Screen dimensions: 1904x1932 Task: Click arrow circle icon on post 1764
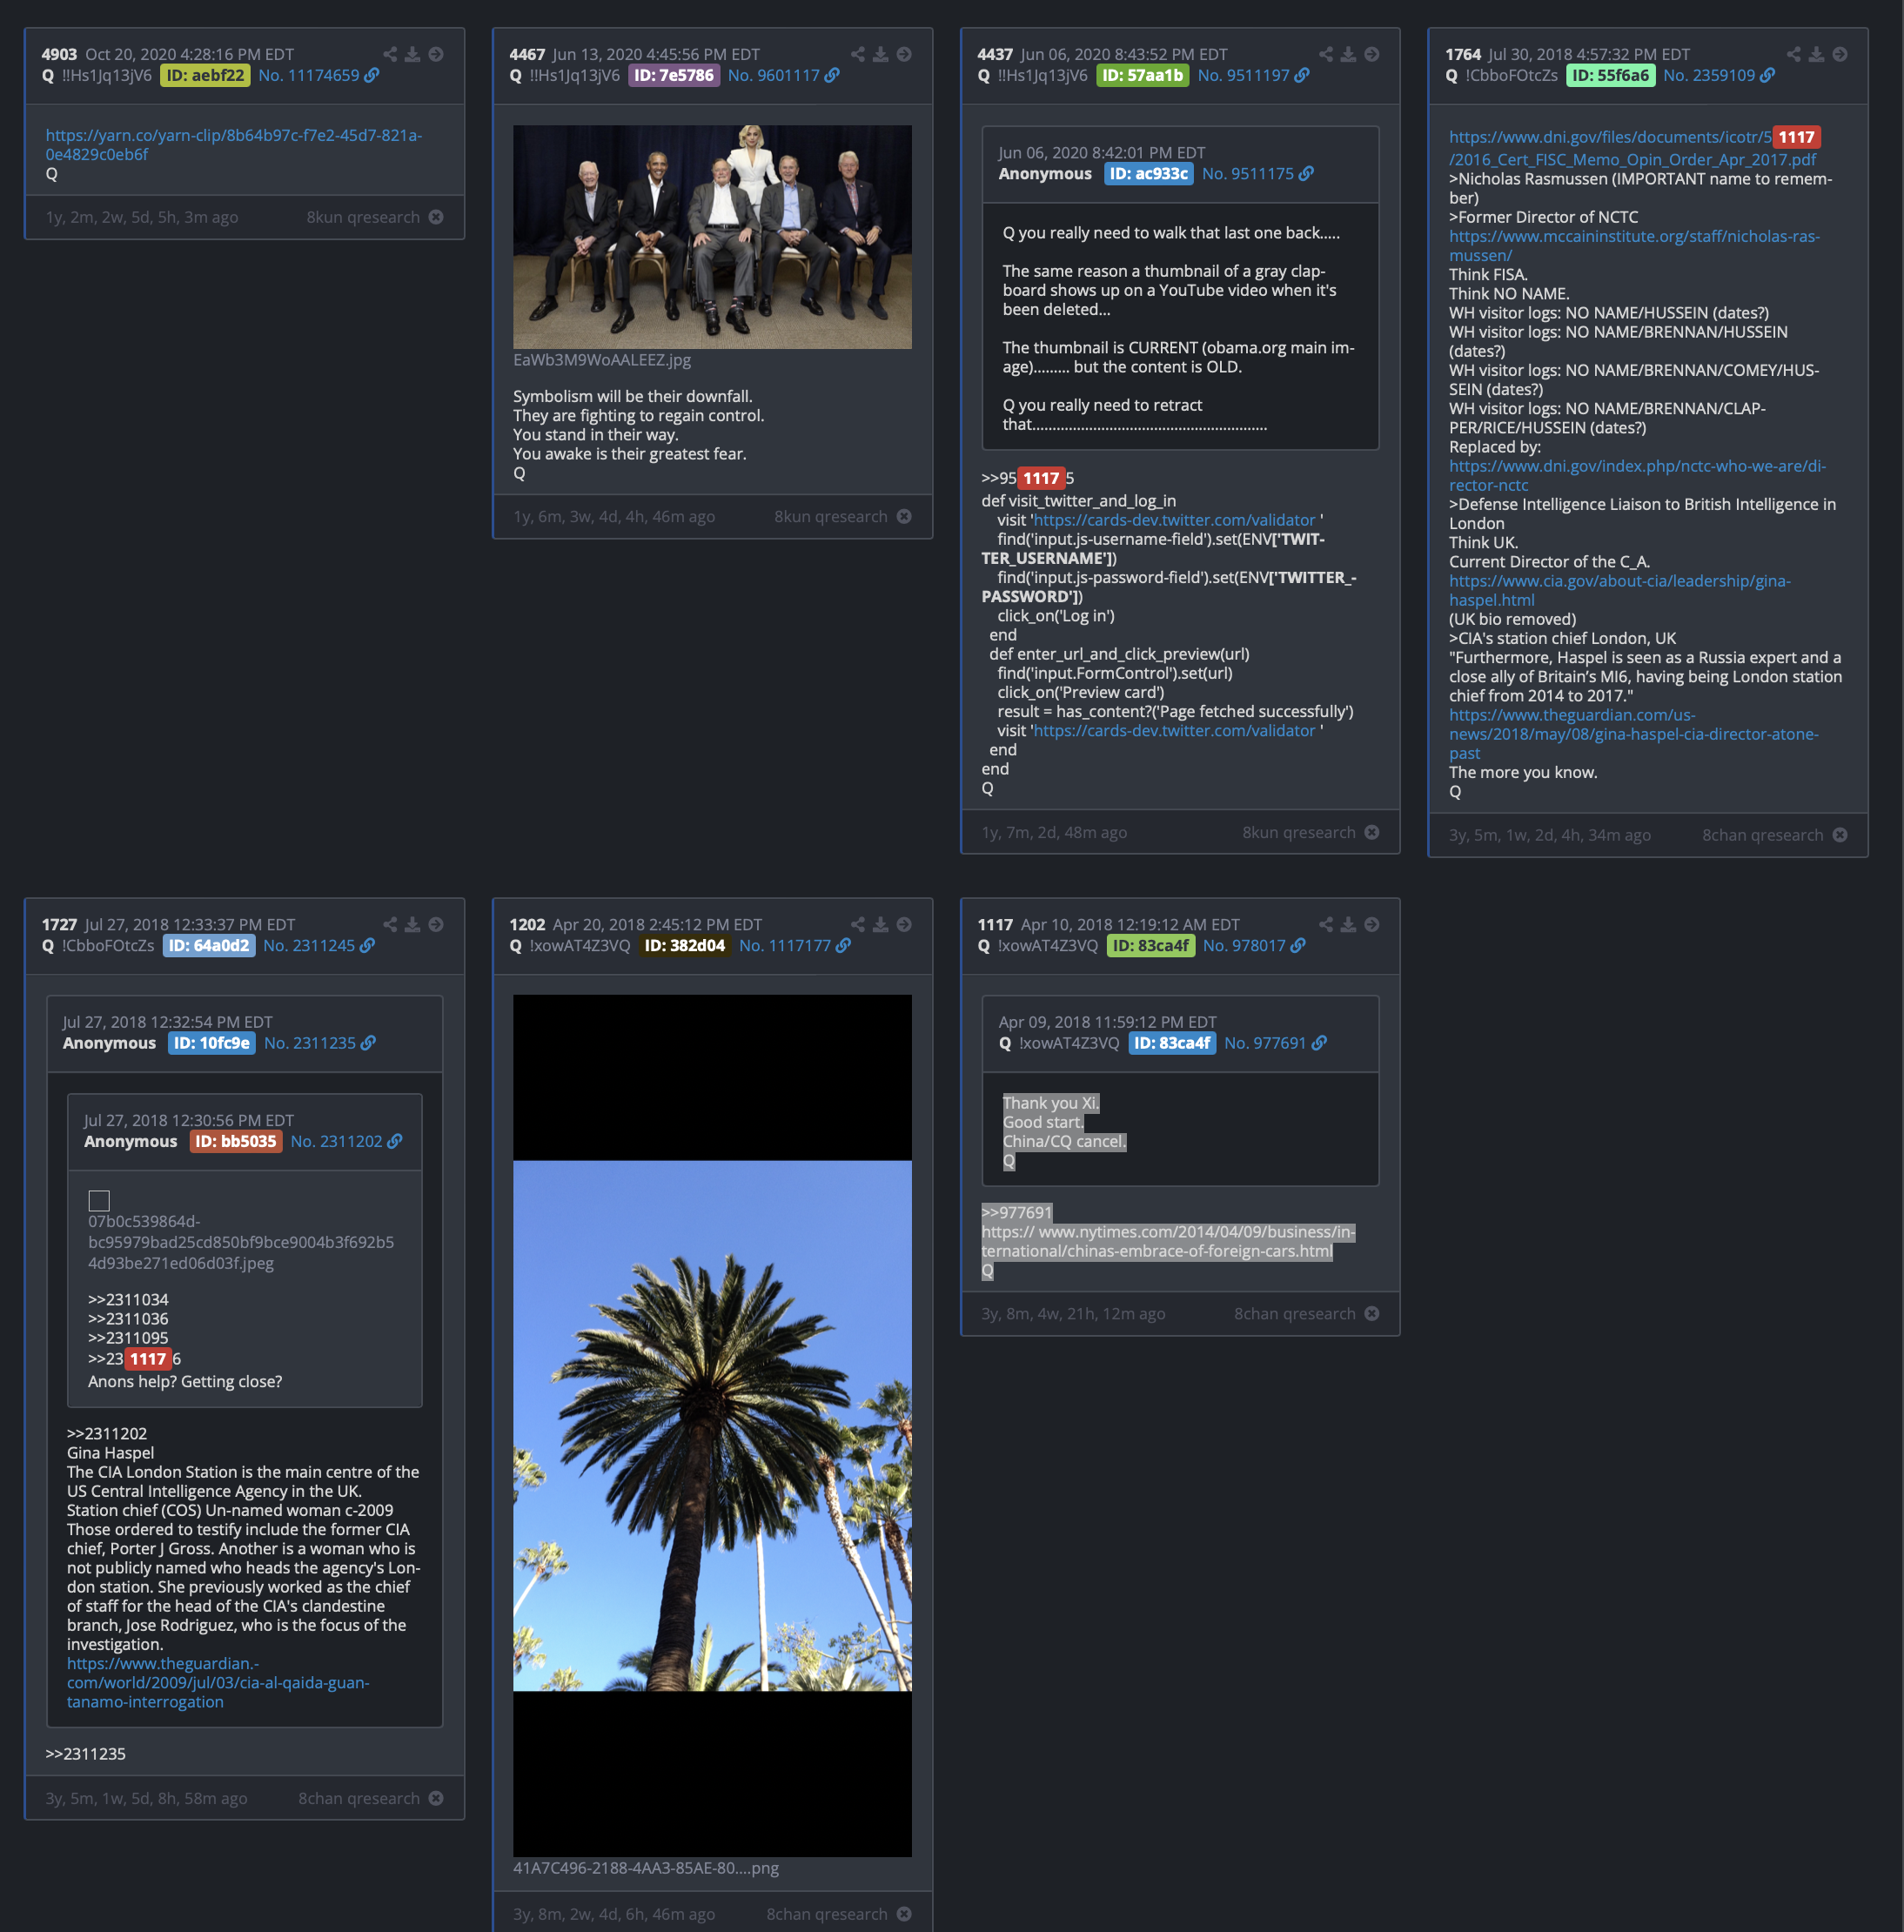coord(1840,54)
